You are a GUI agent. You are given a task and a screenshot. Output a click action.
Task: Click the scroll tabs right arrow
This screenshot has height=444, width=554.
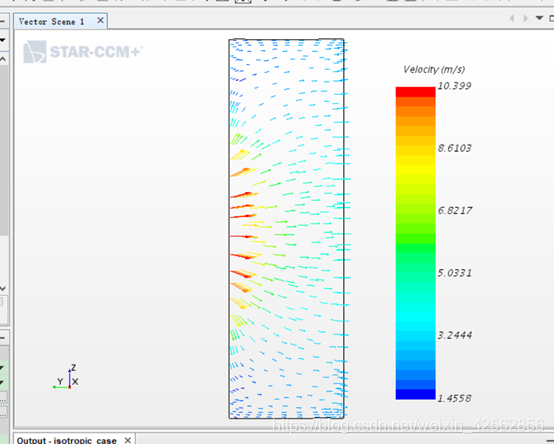point(526,18)
